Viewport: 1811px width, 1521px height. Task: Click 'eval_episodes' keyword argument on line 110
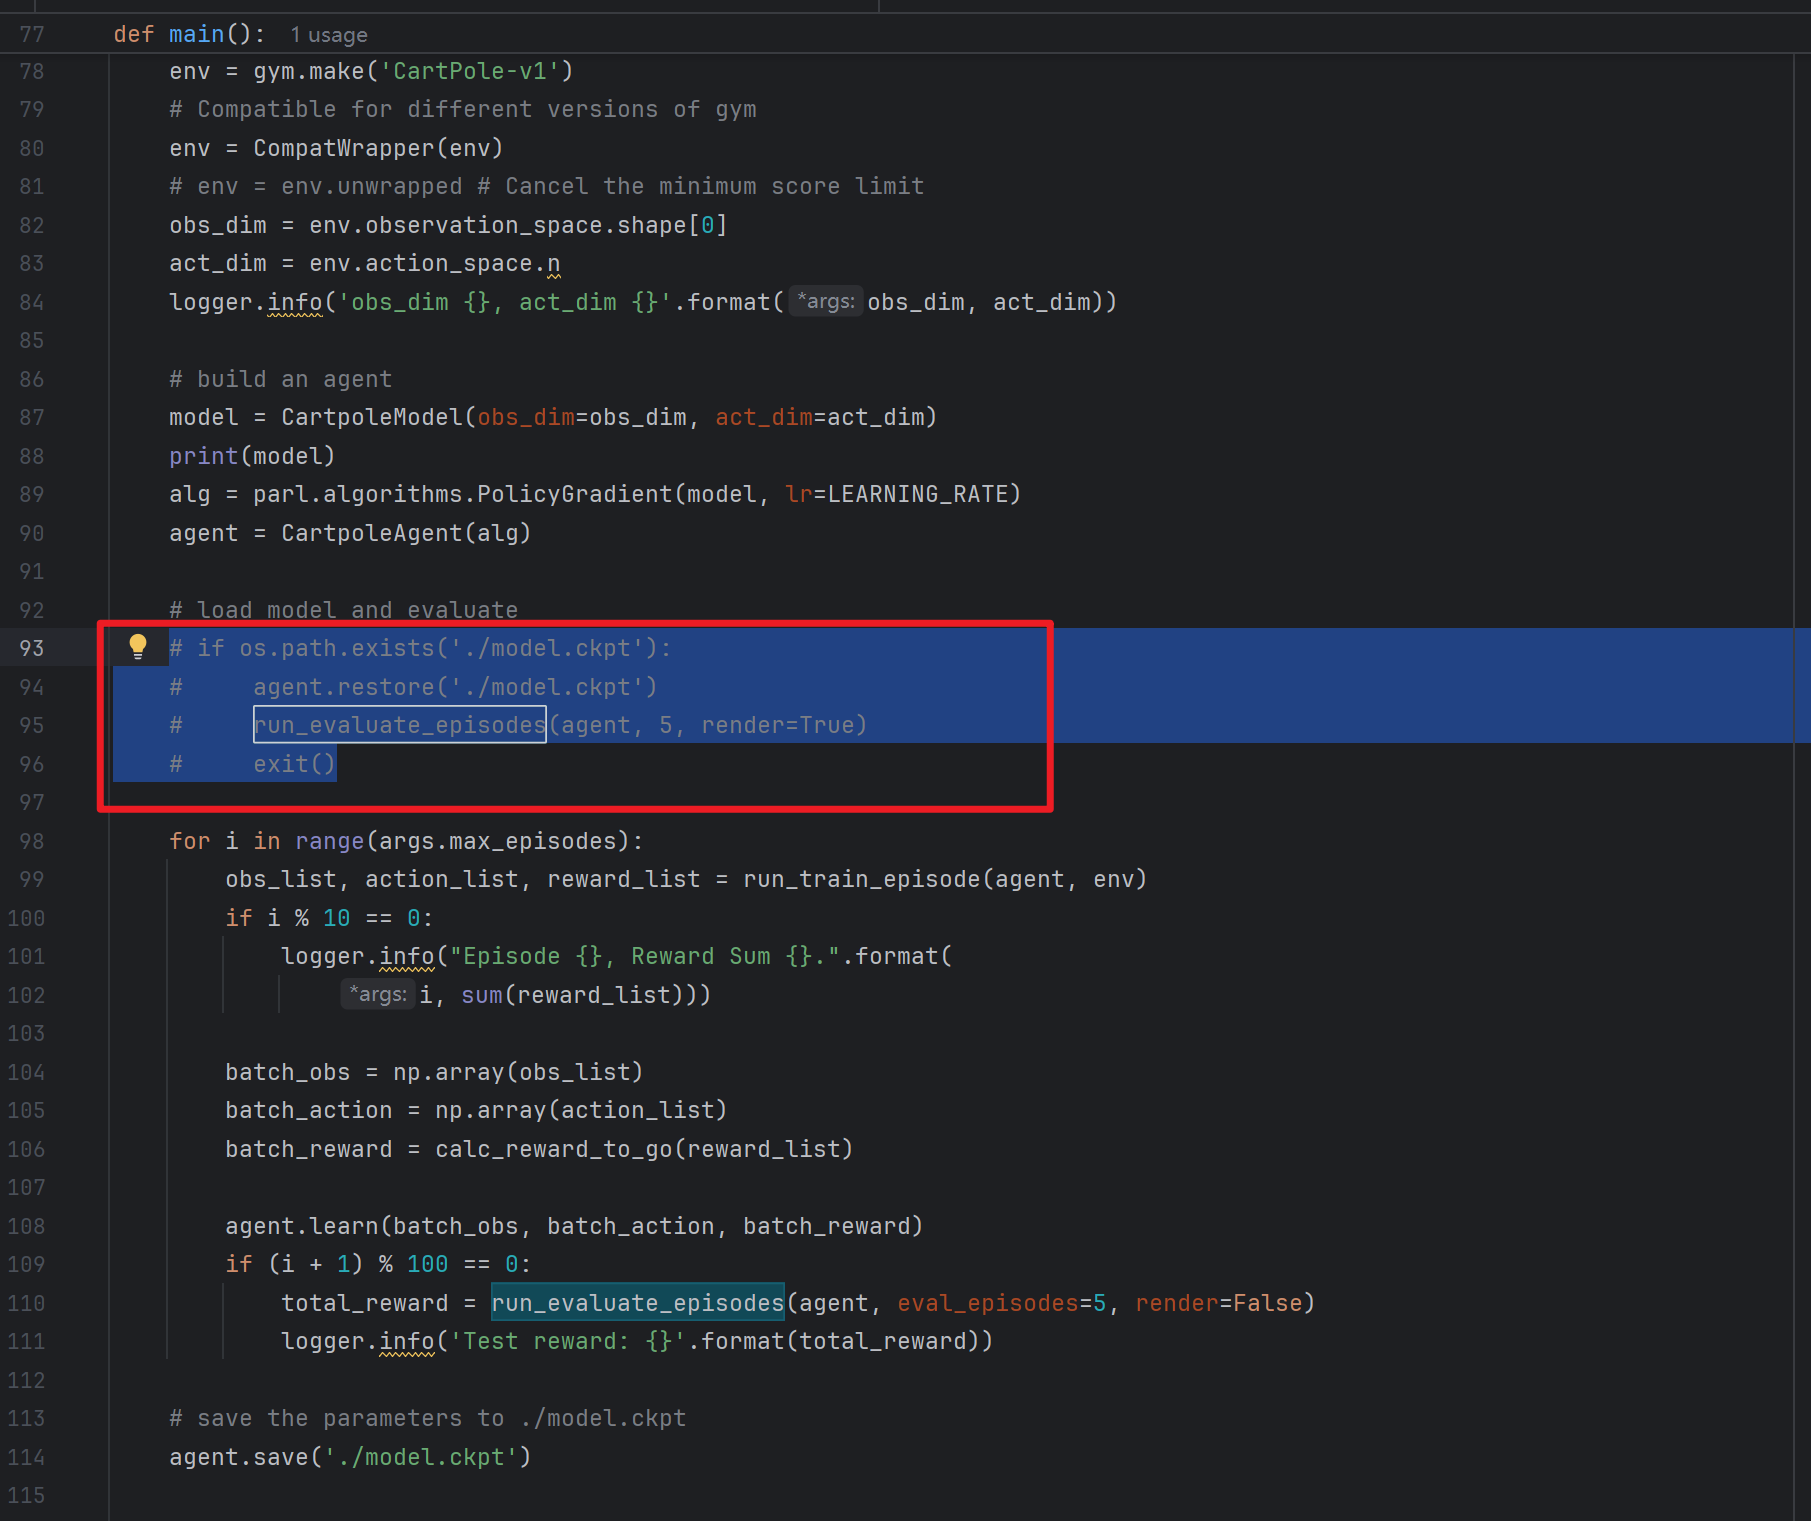(988, 1303)
